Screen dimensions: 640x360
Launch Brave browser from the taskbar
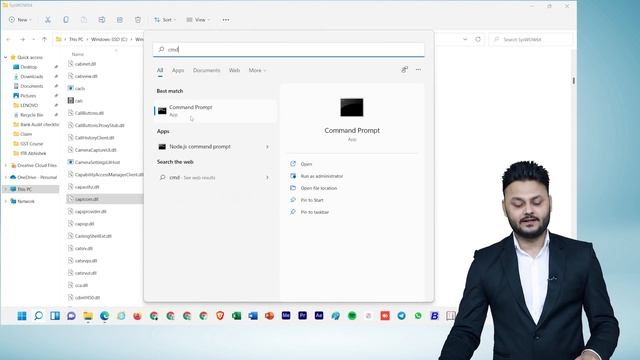[x=220, y=316]
